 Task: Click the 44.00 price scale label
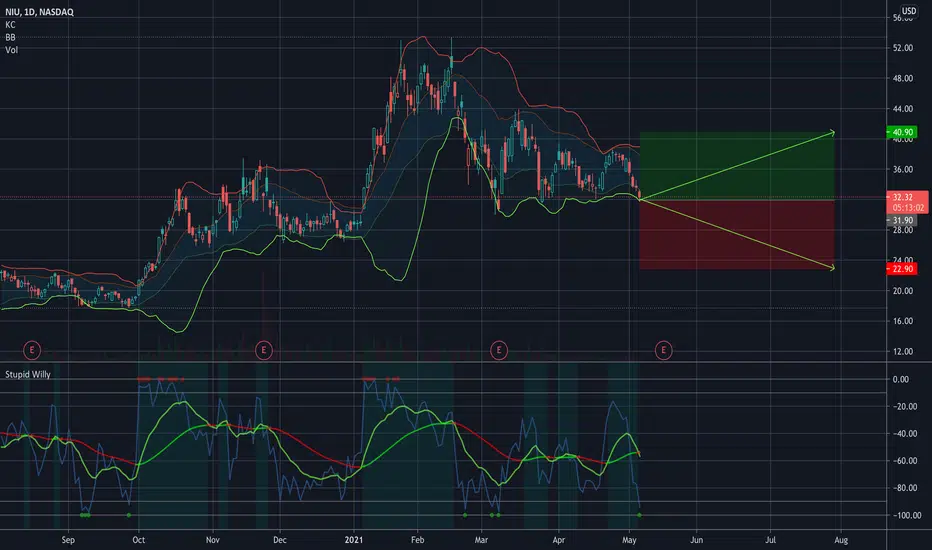903,109
